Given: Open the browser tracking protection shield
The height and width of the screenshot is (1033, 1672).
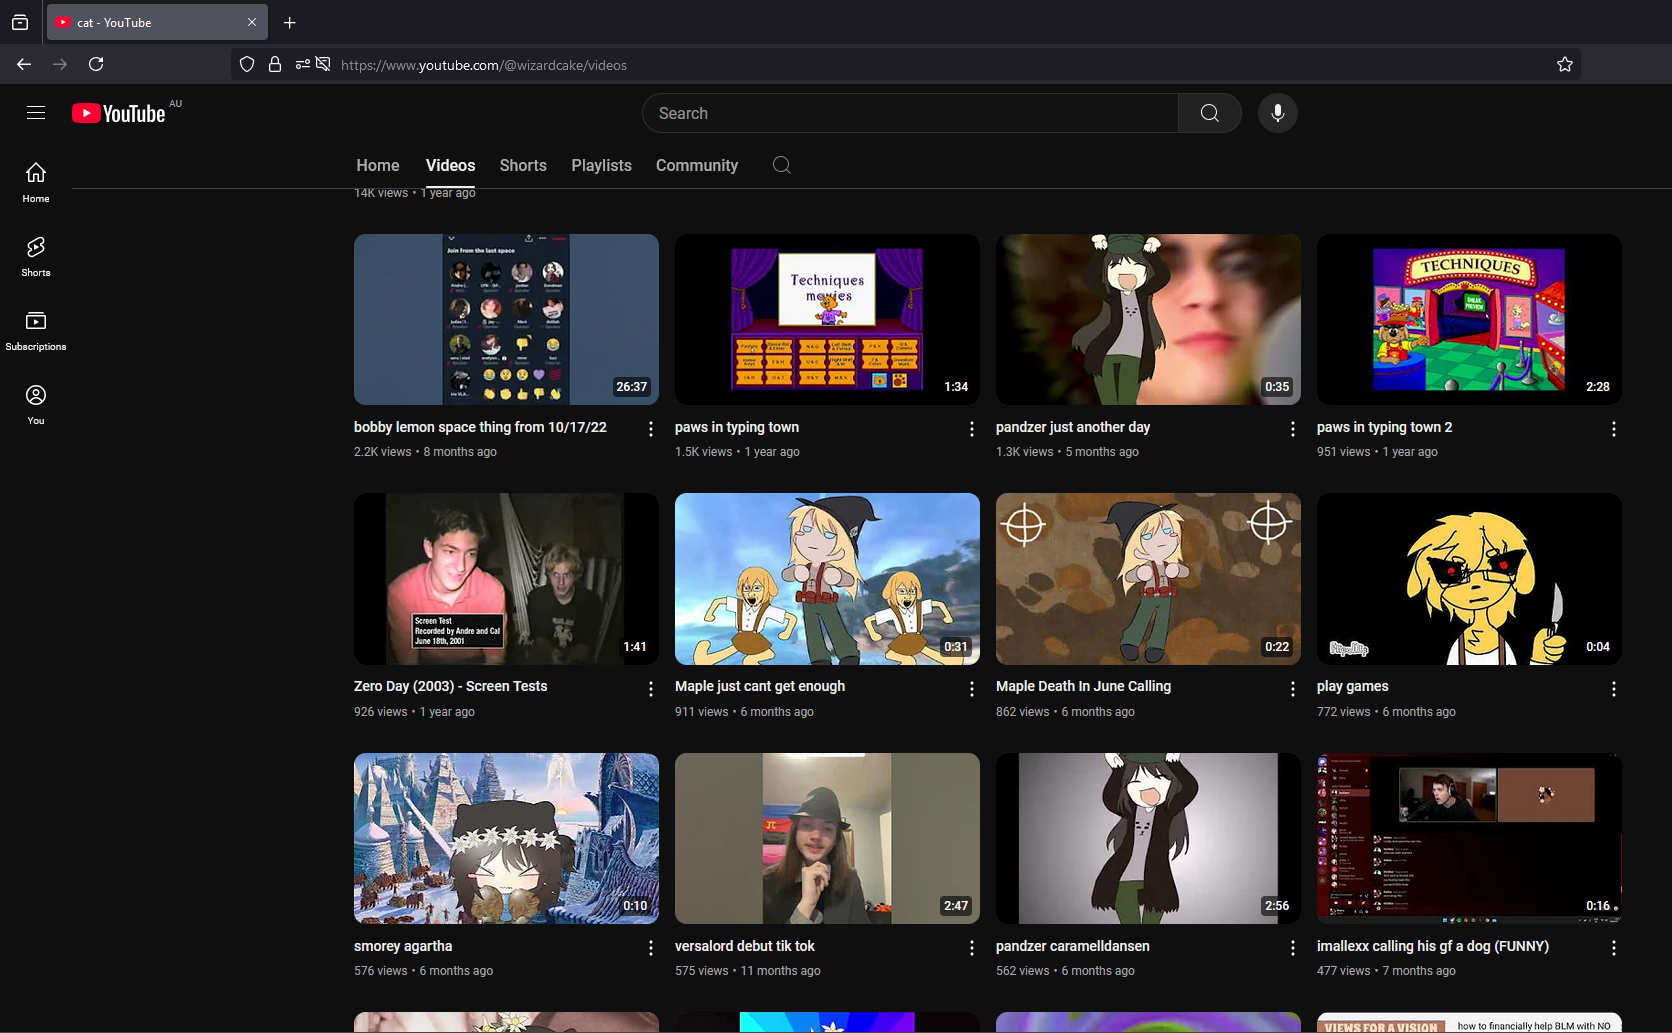Looking at the screenshot, I should (x=247, y=64).
